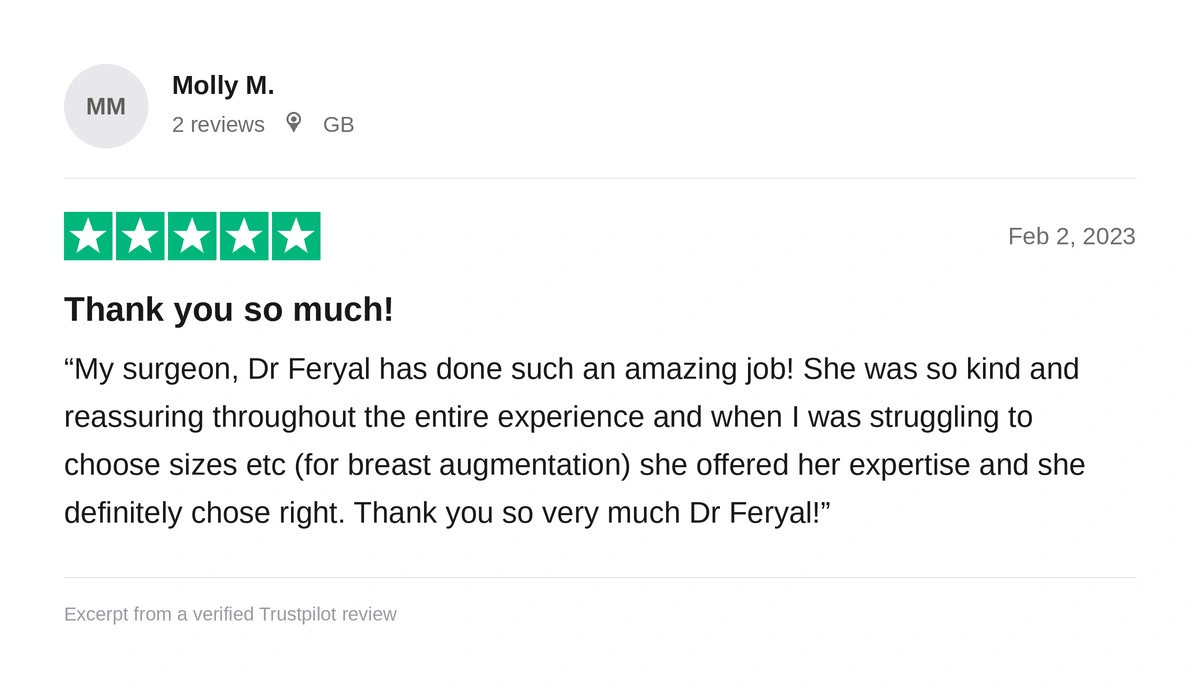Click the line starting 'reassuring throughout'
The width and height of the screenshot is (1200, 691).
click(x=548, y=417)
